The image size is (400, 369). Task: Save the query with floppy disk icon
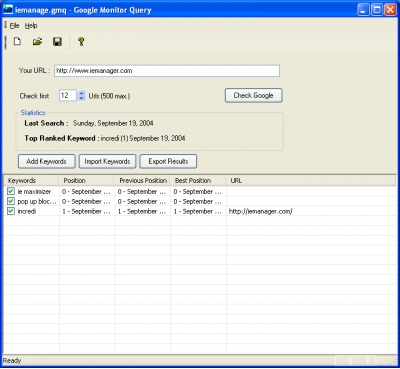click(x=57, y=42)
